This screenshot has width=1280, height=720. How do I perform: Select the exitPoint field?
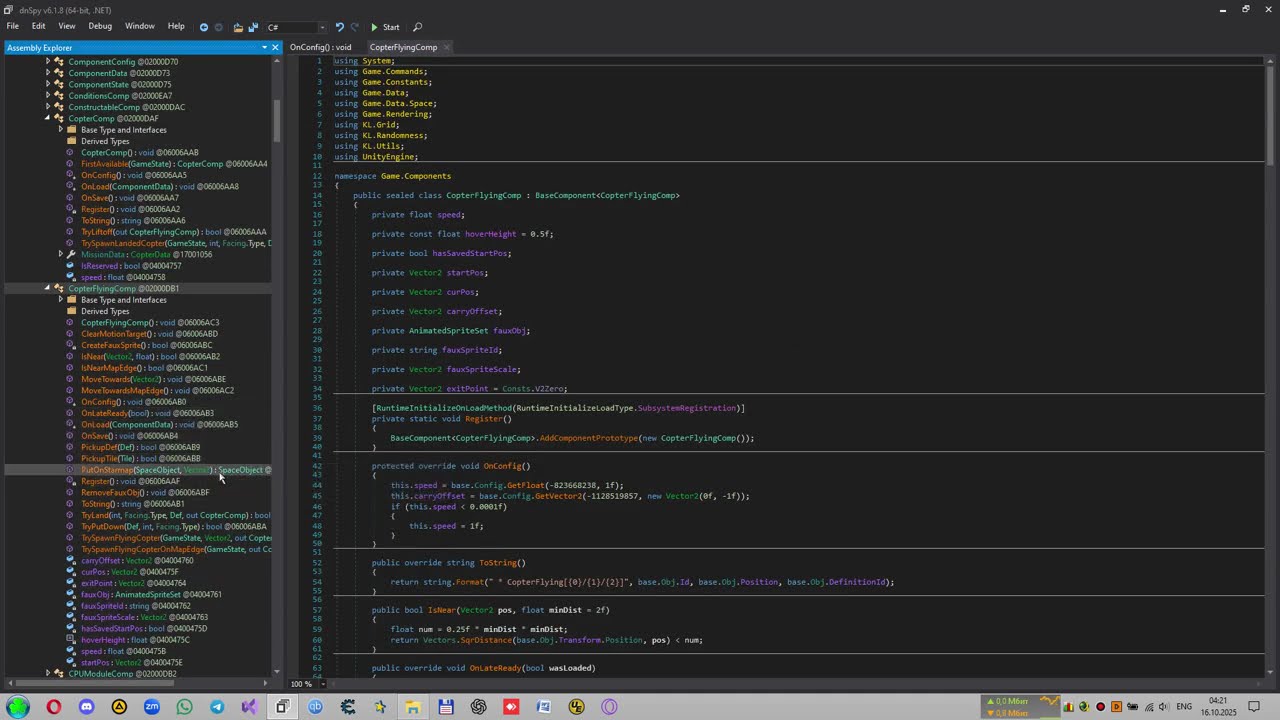(133, 583)
